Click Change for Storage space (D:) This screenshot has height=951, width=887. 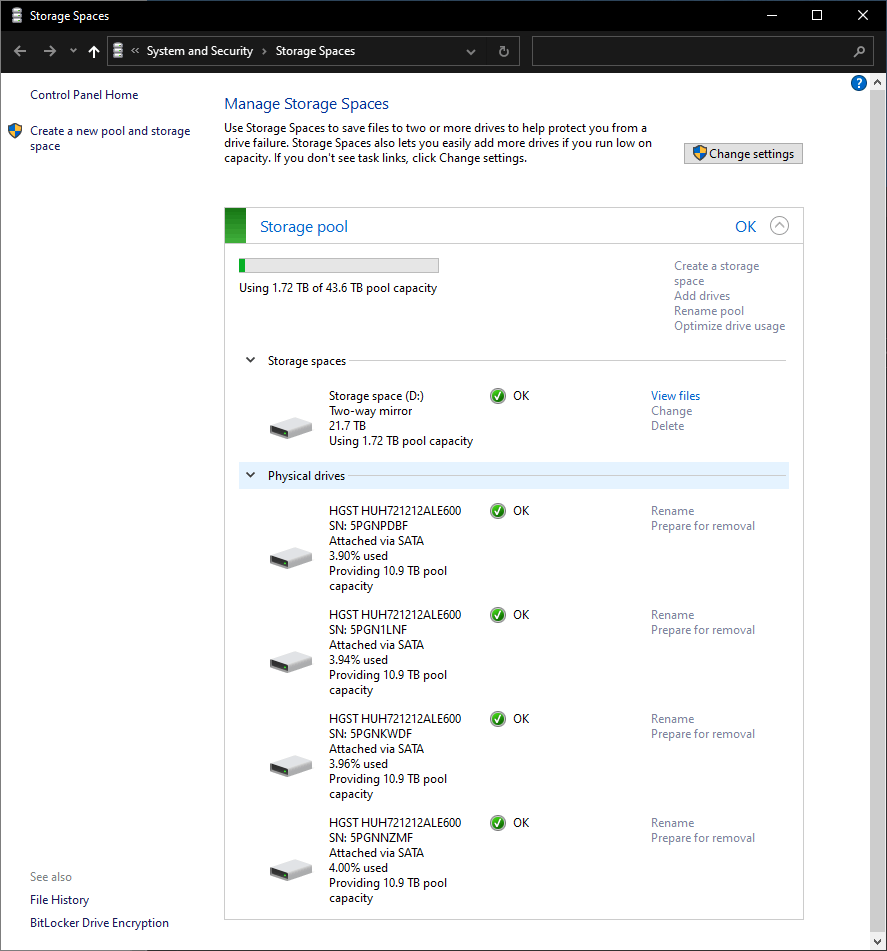(672, 411)
